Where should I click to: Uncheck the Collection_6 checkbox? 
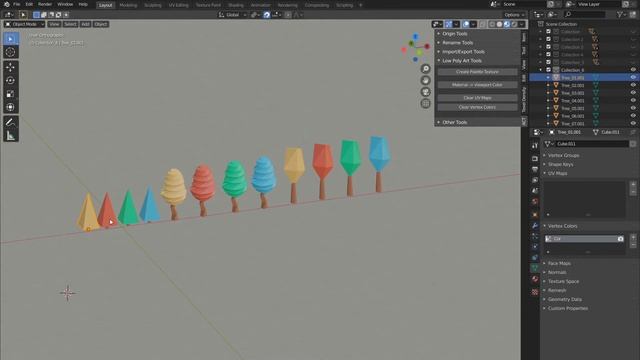549,70
